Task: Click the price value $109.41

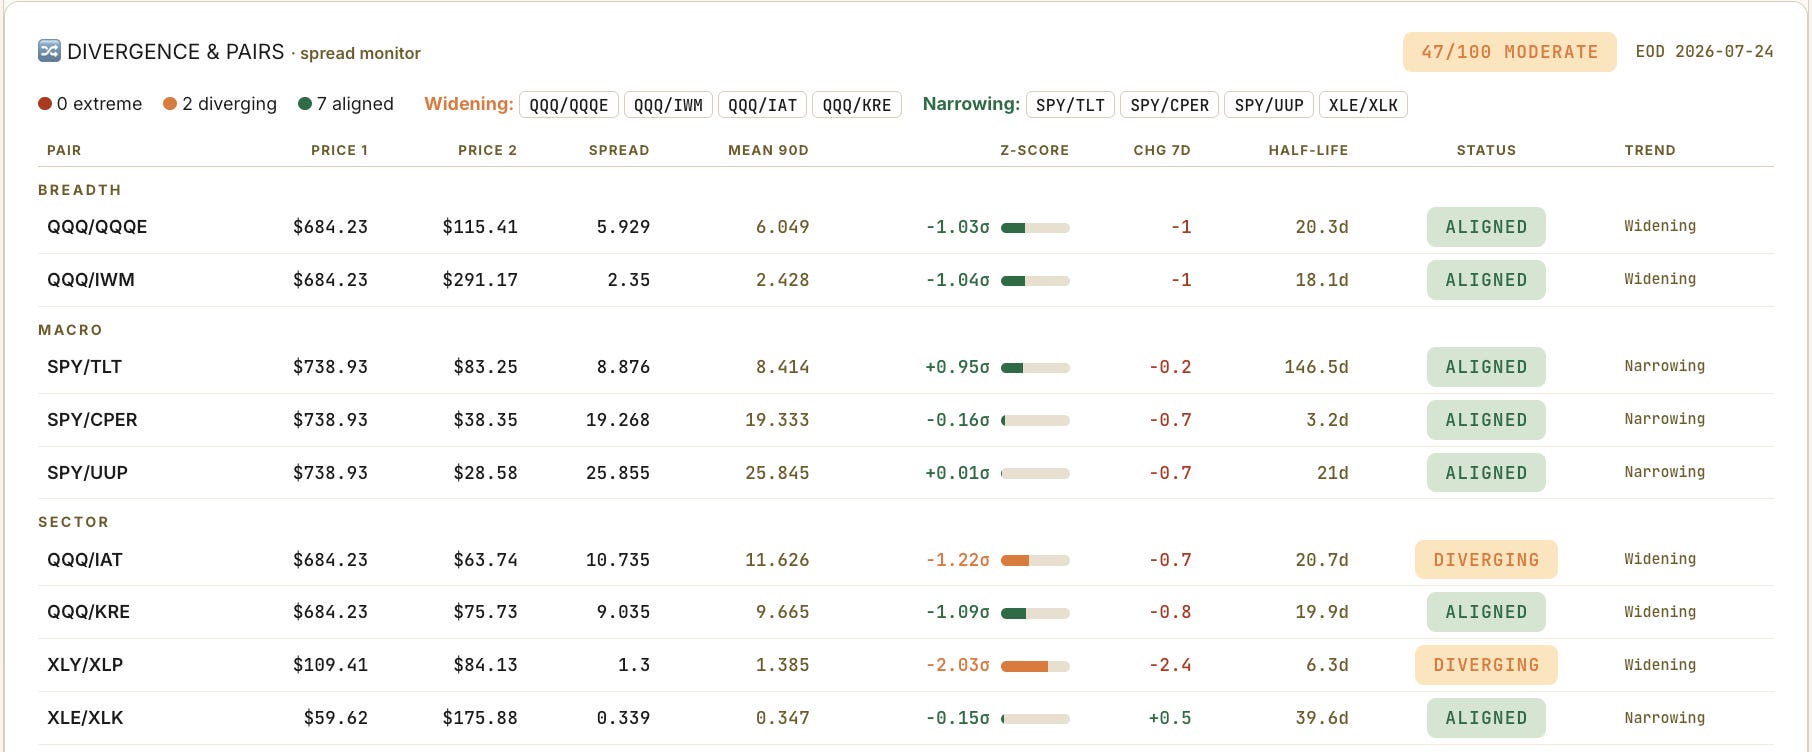Action: (x=330, y=665)
